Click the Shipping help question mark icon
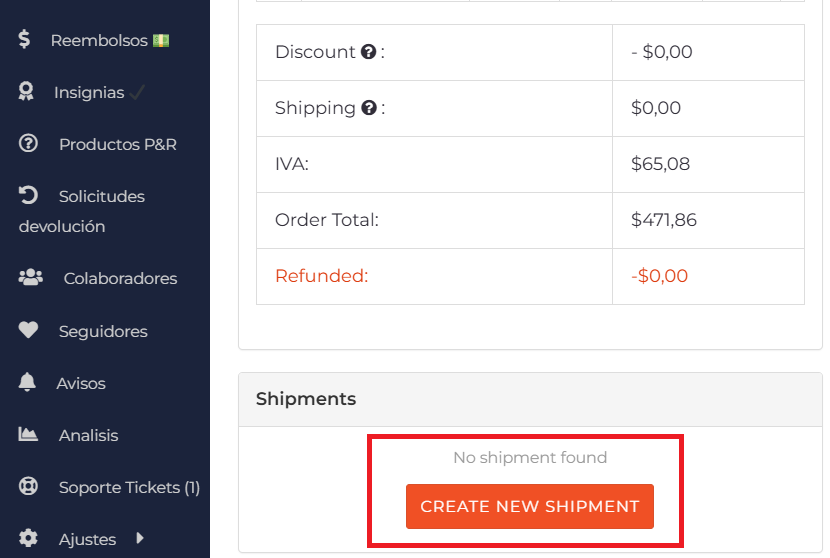This screenshot has width=830, height=558. pos(369,108)
